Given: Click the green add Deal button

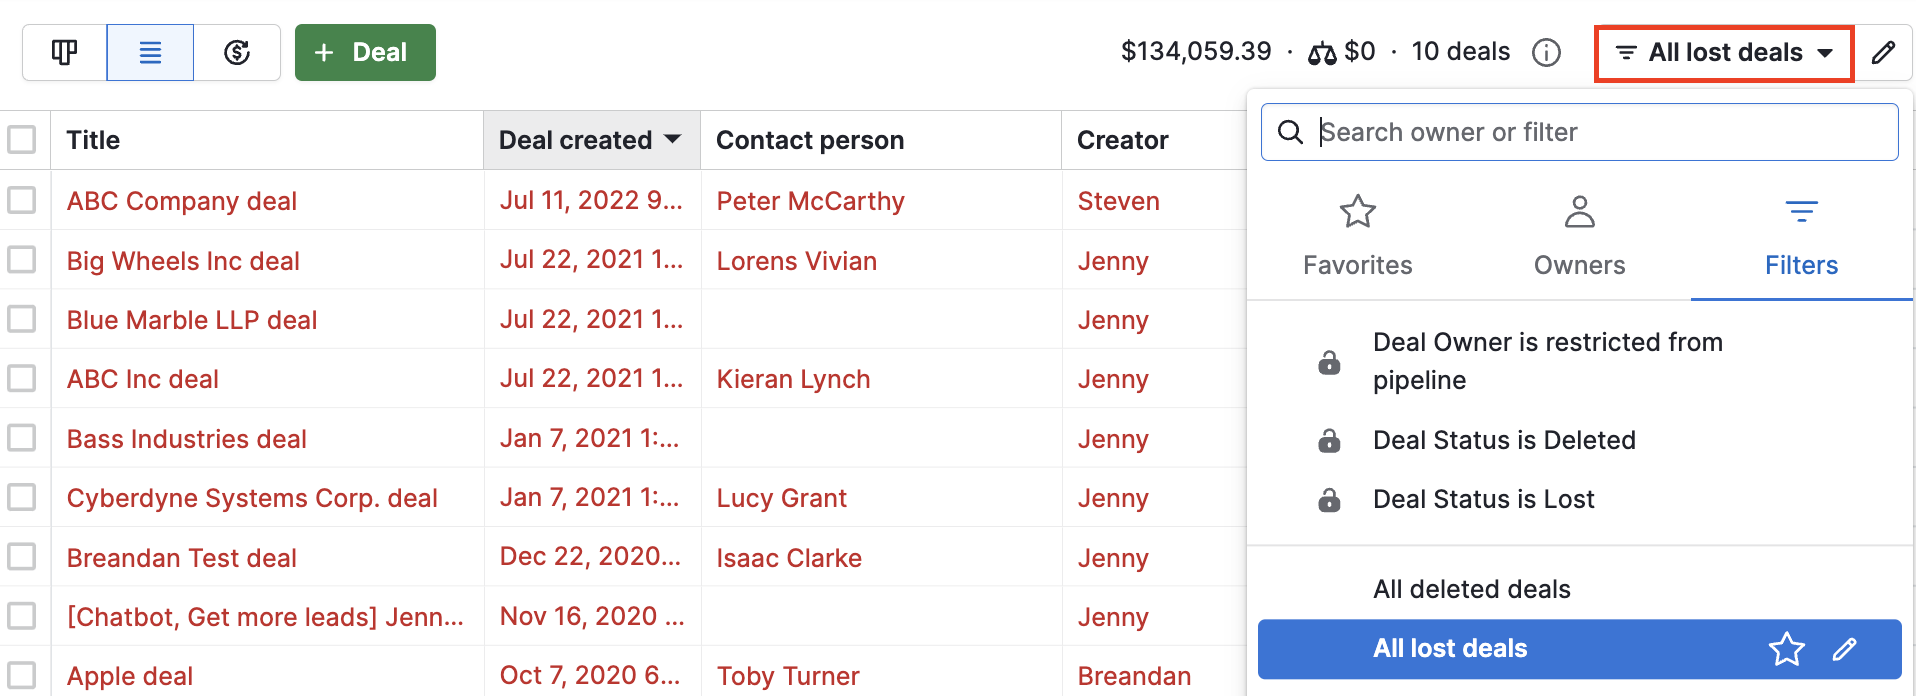Looking at the screenshot, I should (365, 52).
